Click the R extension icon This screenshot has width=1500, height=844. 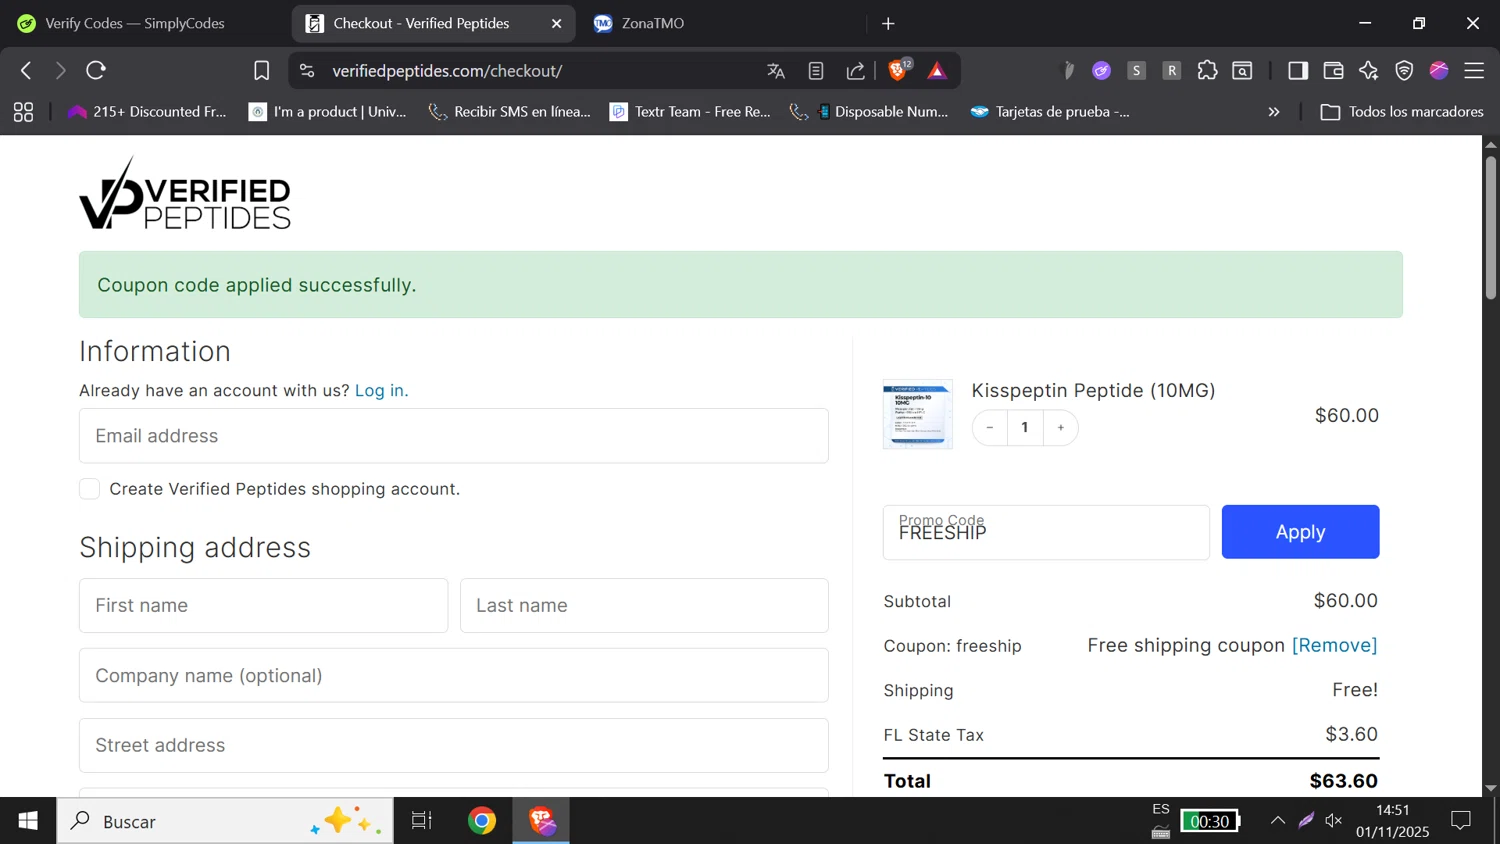click(1172, 70)
